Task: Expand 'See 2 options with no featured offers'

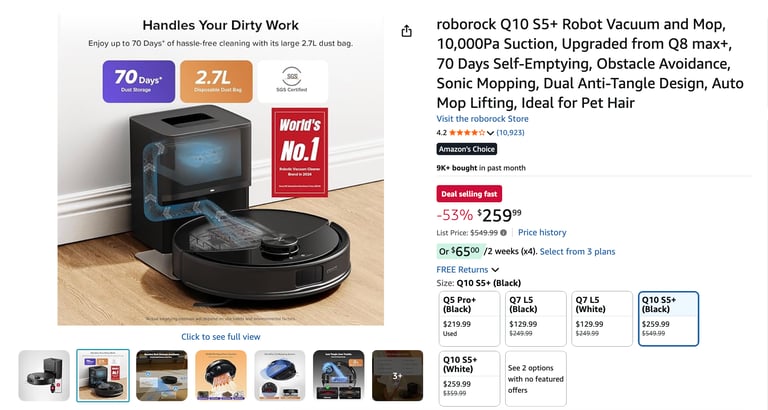Action: [x=536, y=378]
